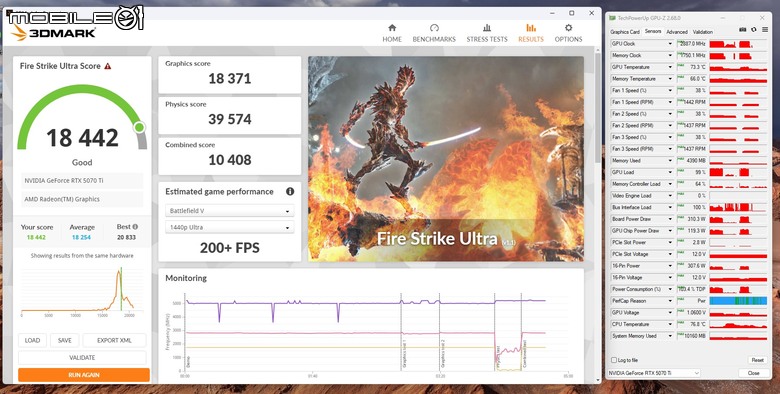The height and width of the screenshot is (394, 780).
Task: Open the Battlefield V game dropdown
Action: 229,211
